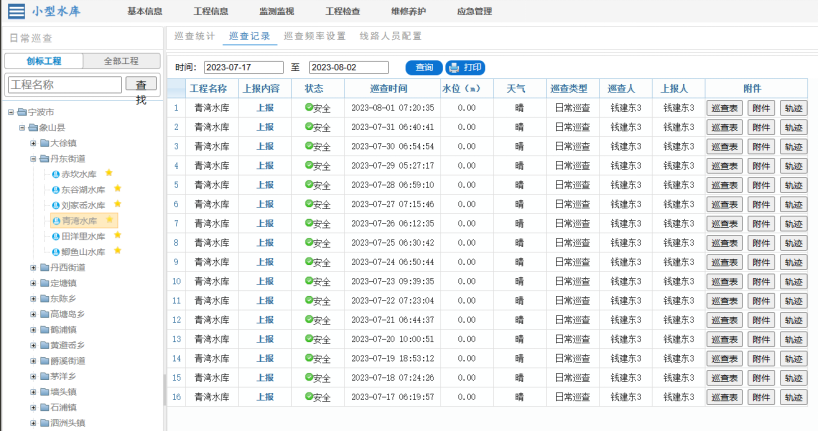818x431 pixels.
Task: Click the 巡查时间 column header
Action: tap(388, 89)
